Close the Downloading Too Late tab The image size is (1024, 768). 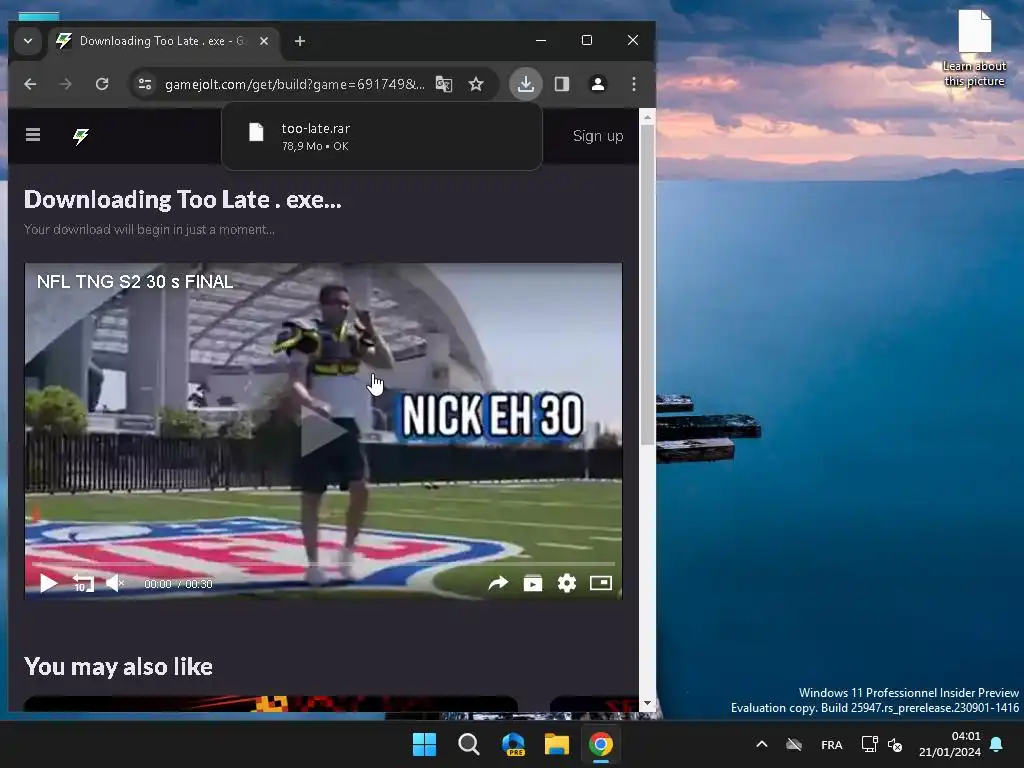coord(264,41)
